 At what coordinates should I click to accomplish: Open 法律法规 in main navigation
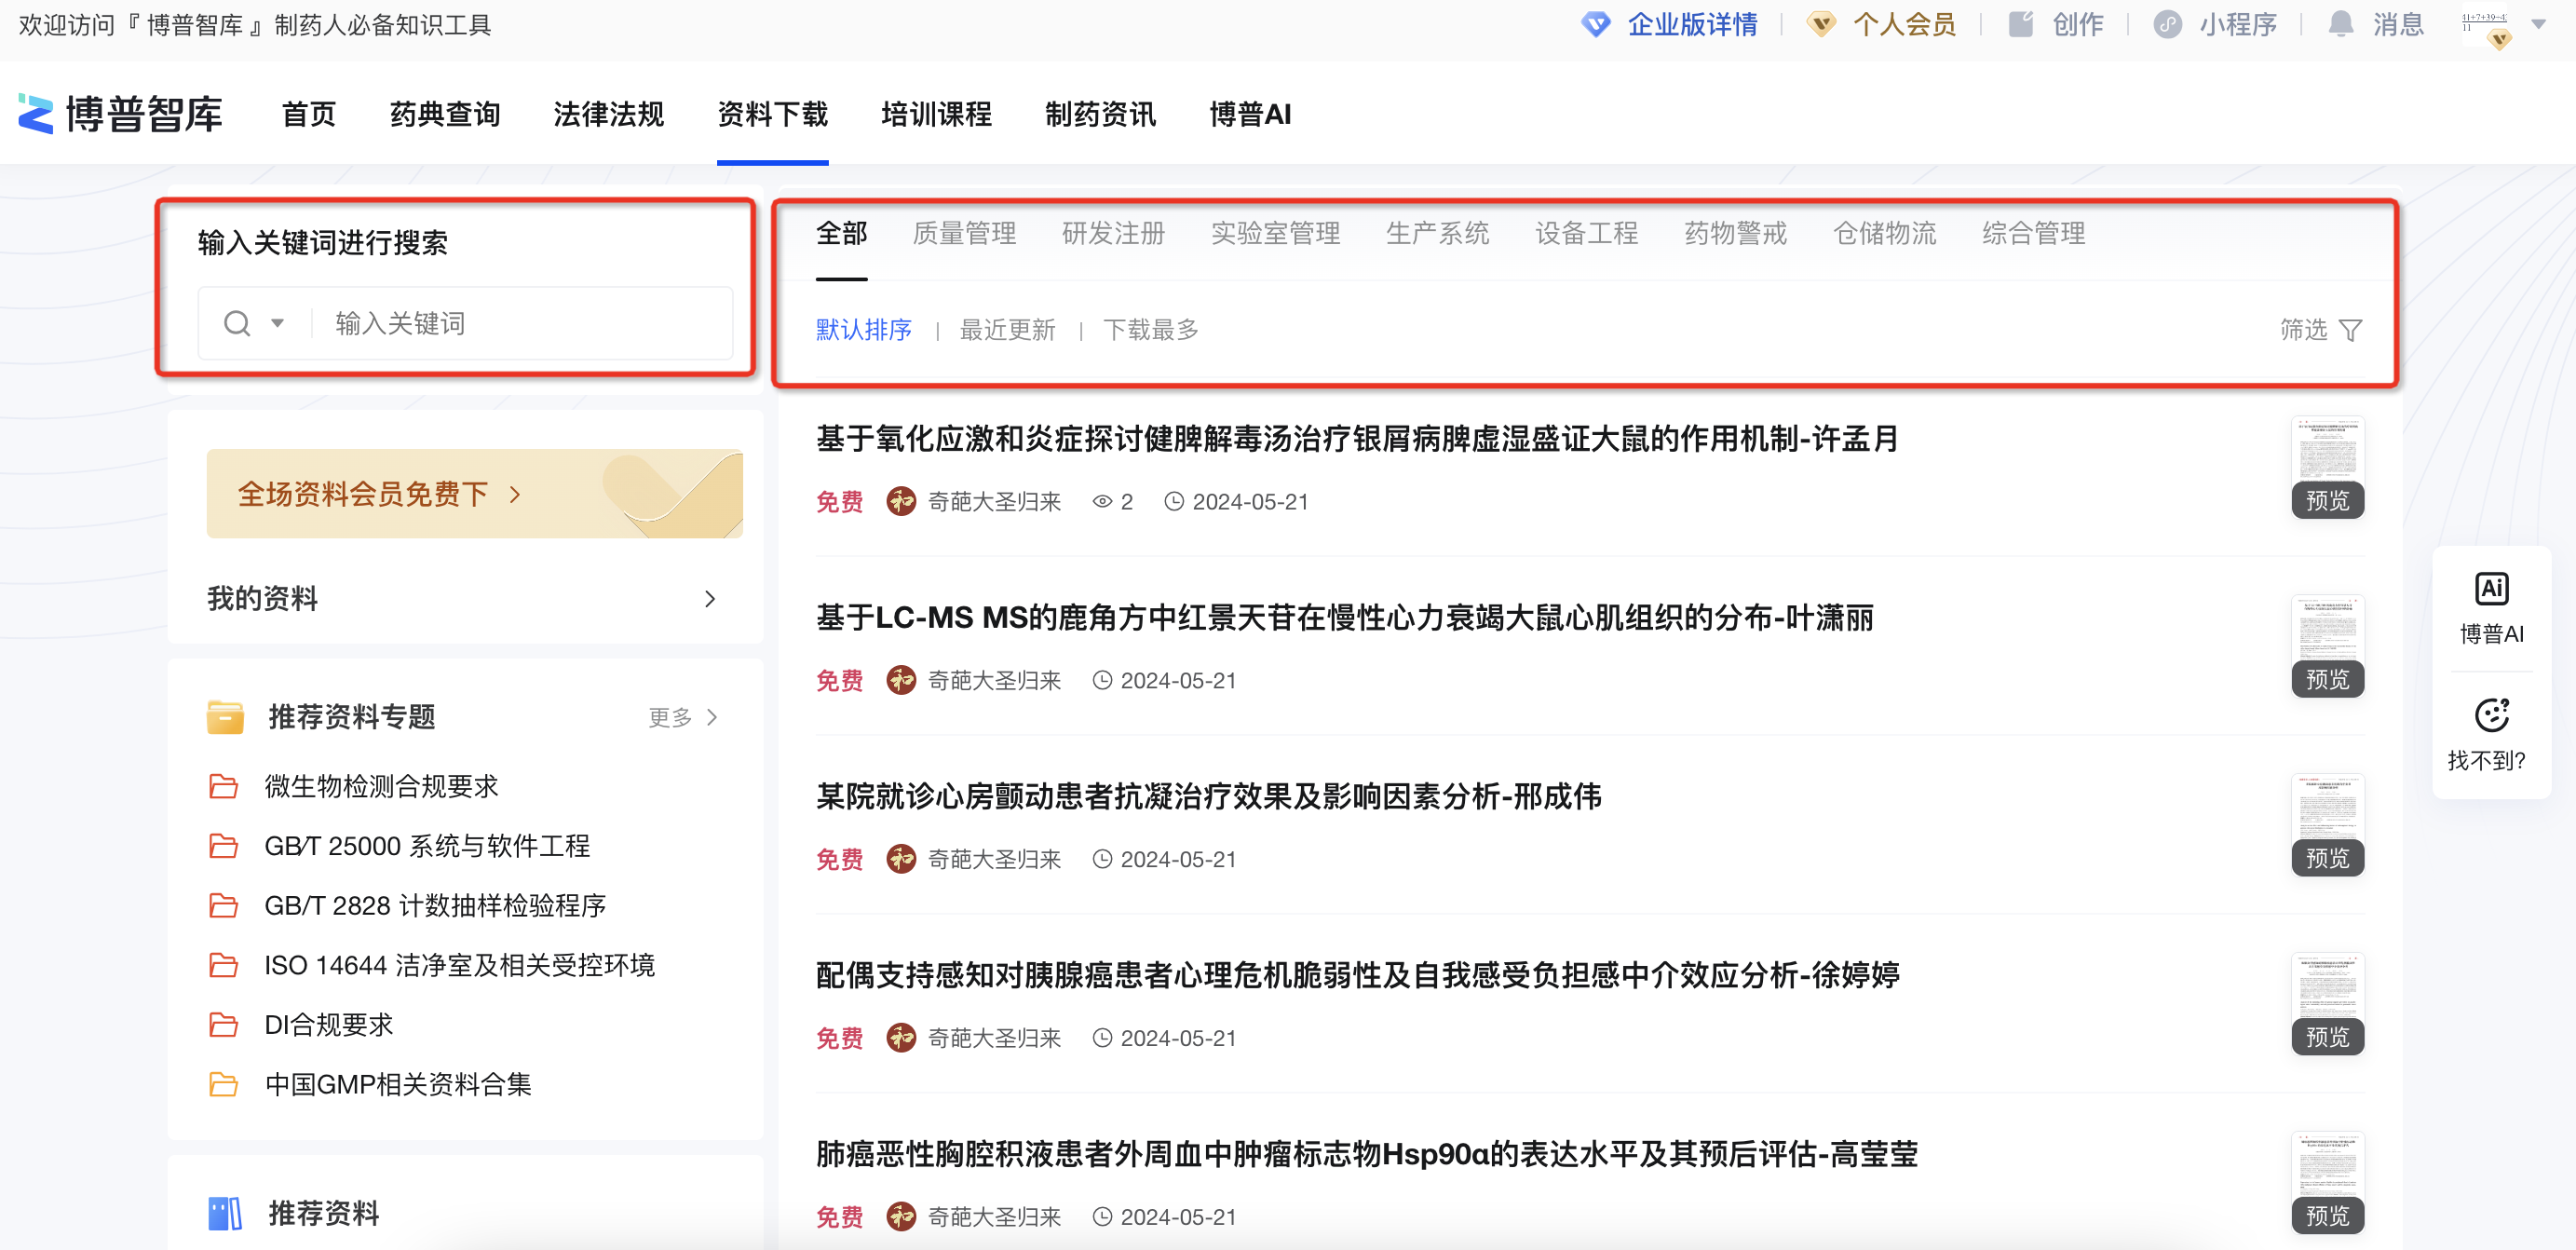coord(609,114)
